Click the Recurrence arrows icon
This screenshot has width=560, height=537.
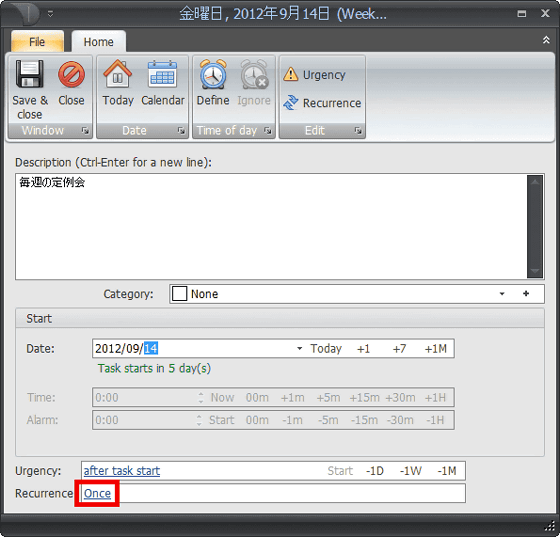(291, 103)
